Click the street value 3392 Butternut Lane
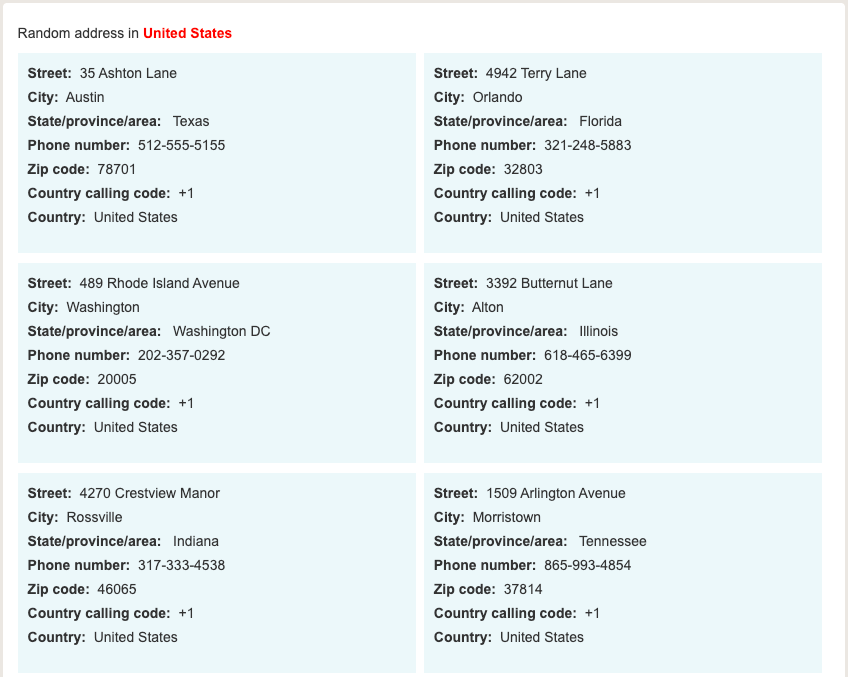This screenshot has width=848, height=677. [x=549, y=283]
